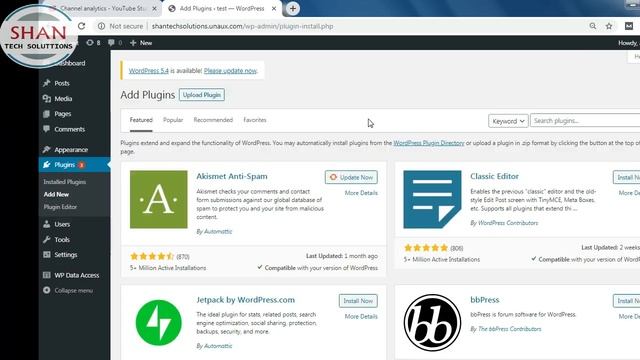This screenshot has width=640, height=360.
Task: Open Installed Plugins submenu item
Action: tap(64, 182)
